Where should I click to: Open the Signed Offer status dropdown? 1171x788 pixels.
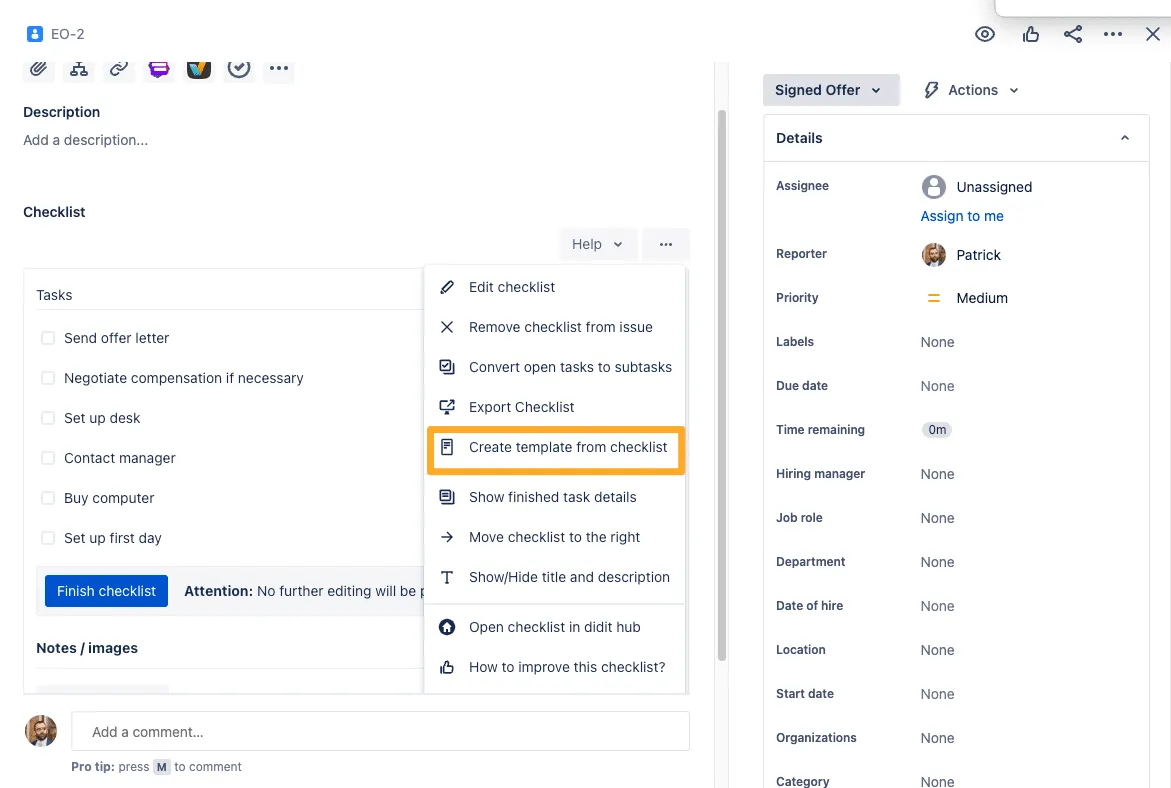[830, 90]
